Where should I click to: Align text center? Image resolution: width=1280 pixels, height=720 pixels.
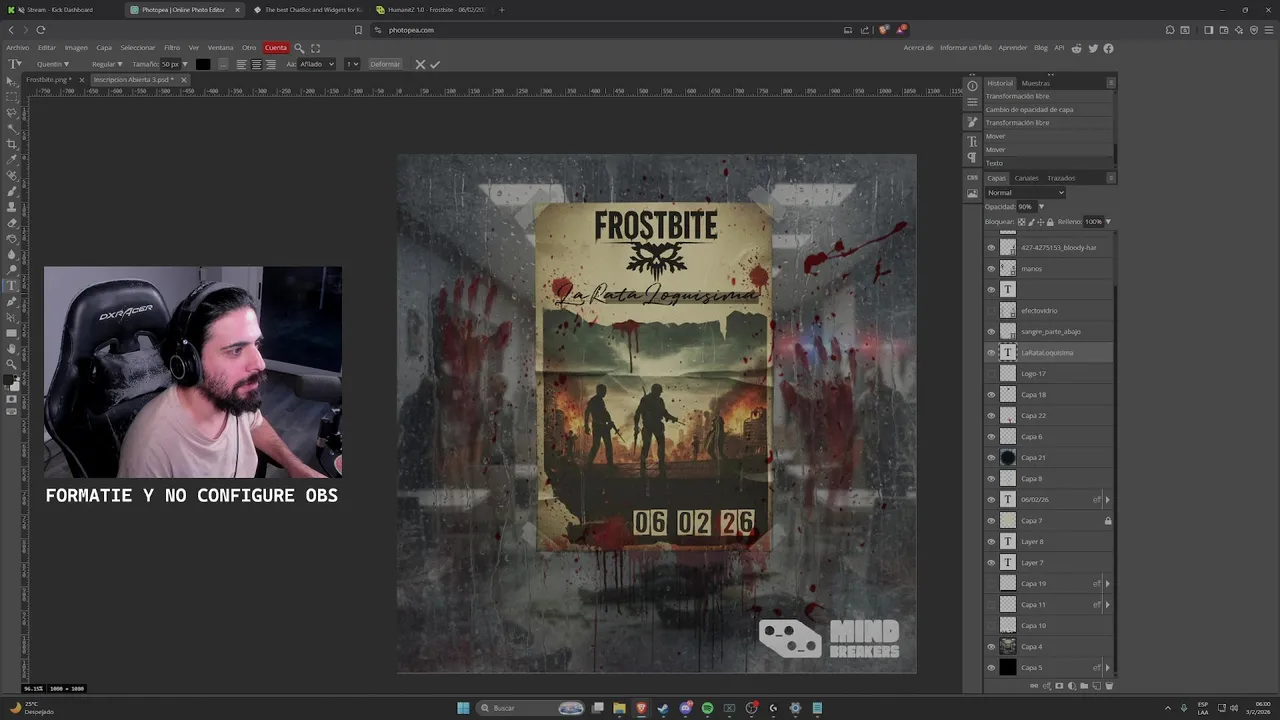tap(256, 64)
